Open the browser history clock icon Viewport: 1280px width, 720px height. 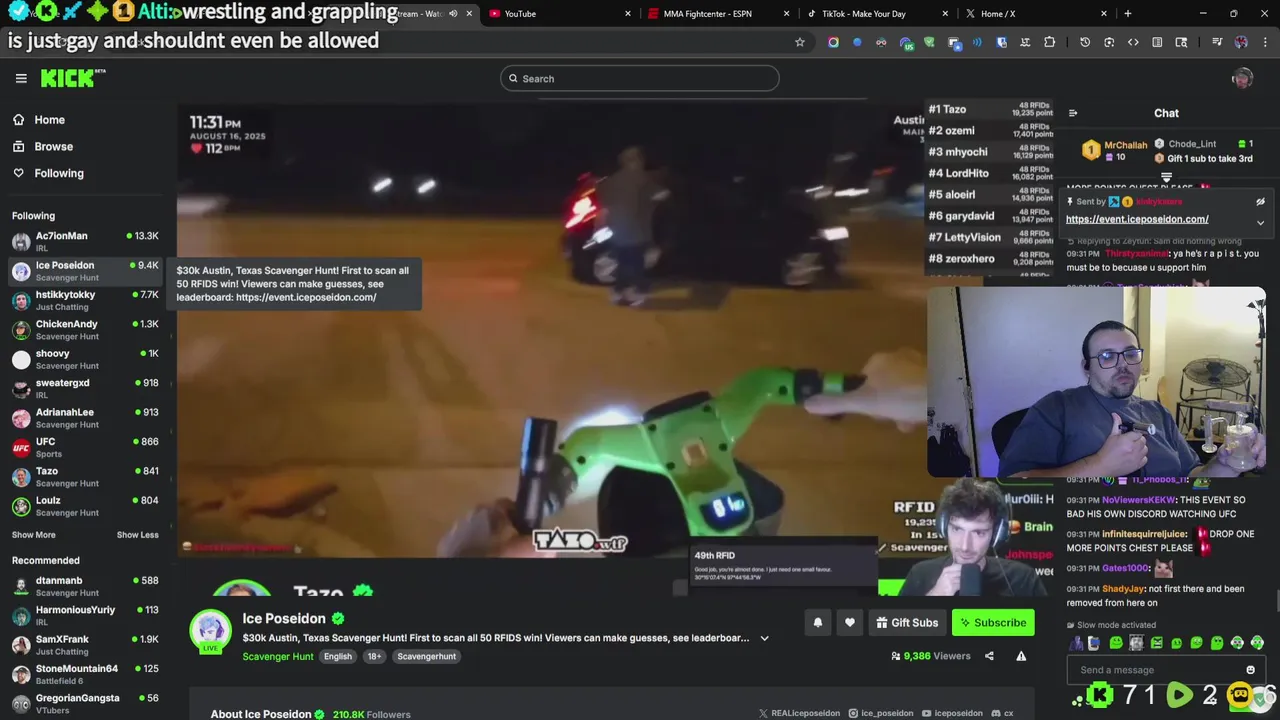(1085, 42)
